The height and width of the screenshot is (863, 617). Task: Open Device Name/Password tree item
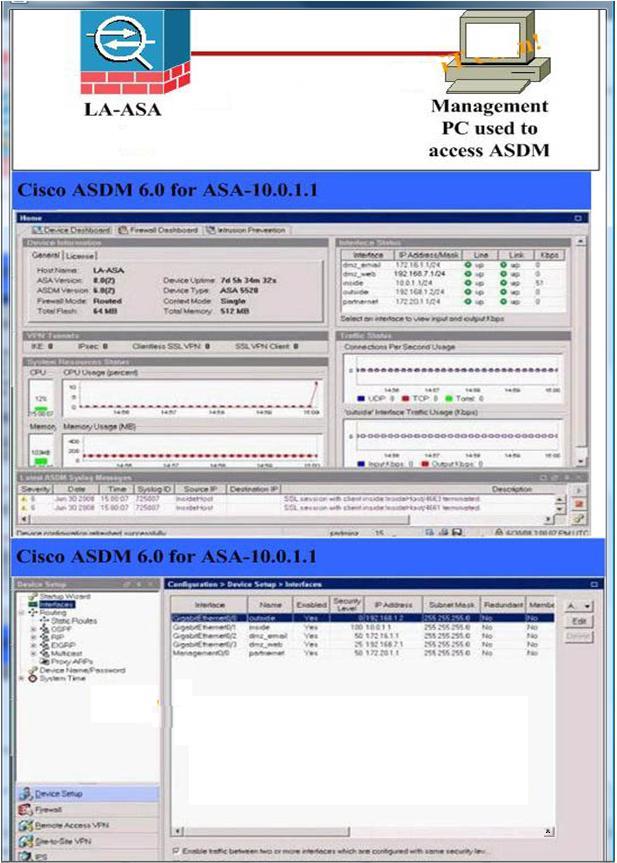(x=83, y=670)
